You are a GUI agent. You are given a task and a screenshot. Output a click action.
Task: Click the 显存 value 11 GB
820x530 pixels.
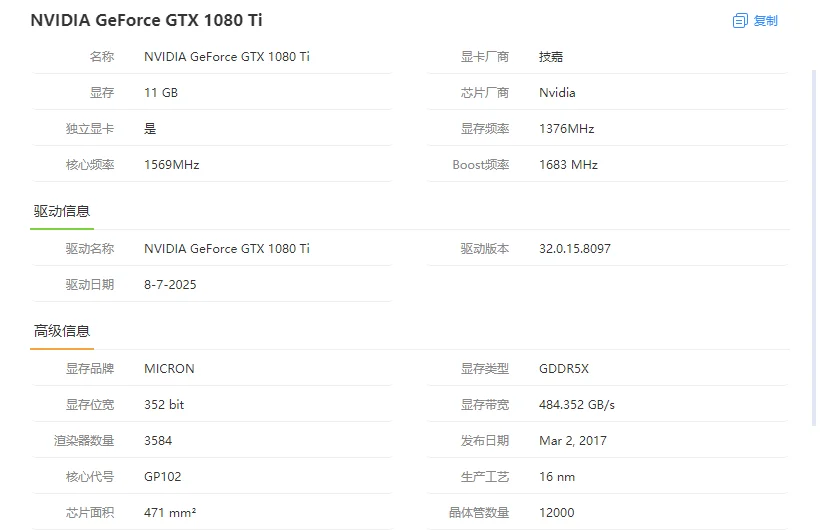[x=161, y=93]
